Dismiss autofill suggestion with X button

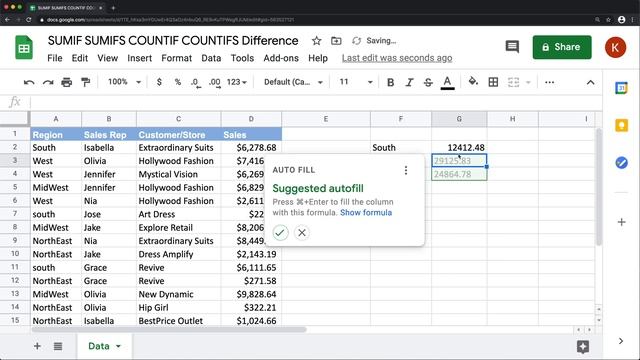pos(302,233)
